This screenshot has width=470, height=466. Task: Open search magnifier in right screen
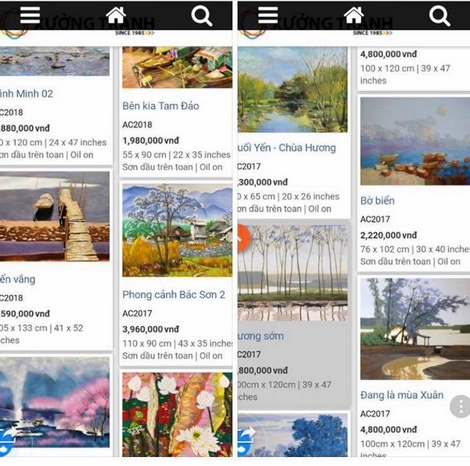pyautogui.click(x=440, y=16)
